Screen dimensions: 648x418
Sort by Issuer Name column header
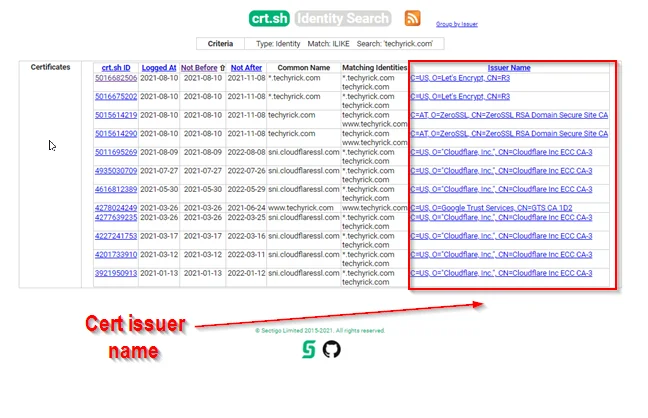[x=509, y=68]
